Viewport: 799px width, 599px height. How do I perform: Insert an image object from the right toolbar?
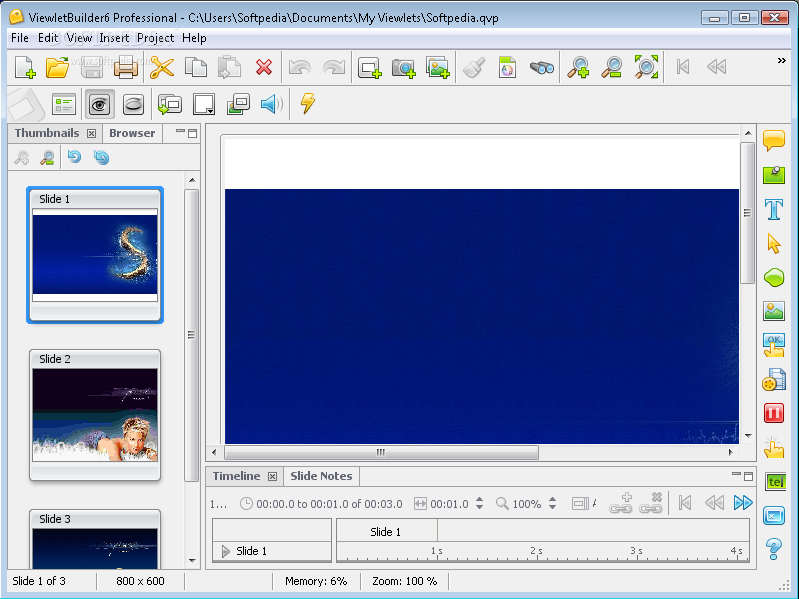774,311
